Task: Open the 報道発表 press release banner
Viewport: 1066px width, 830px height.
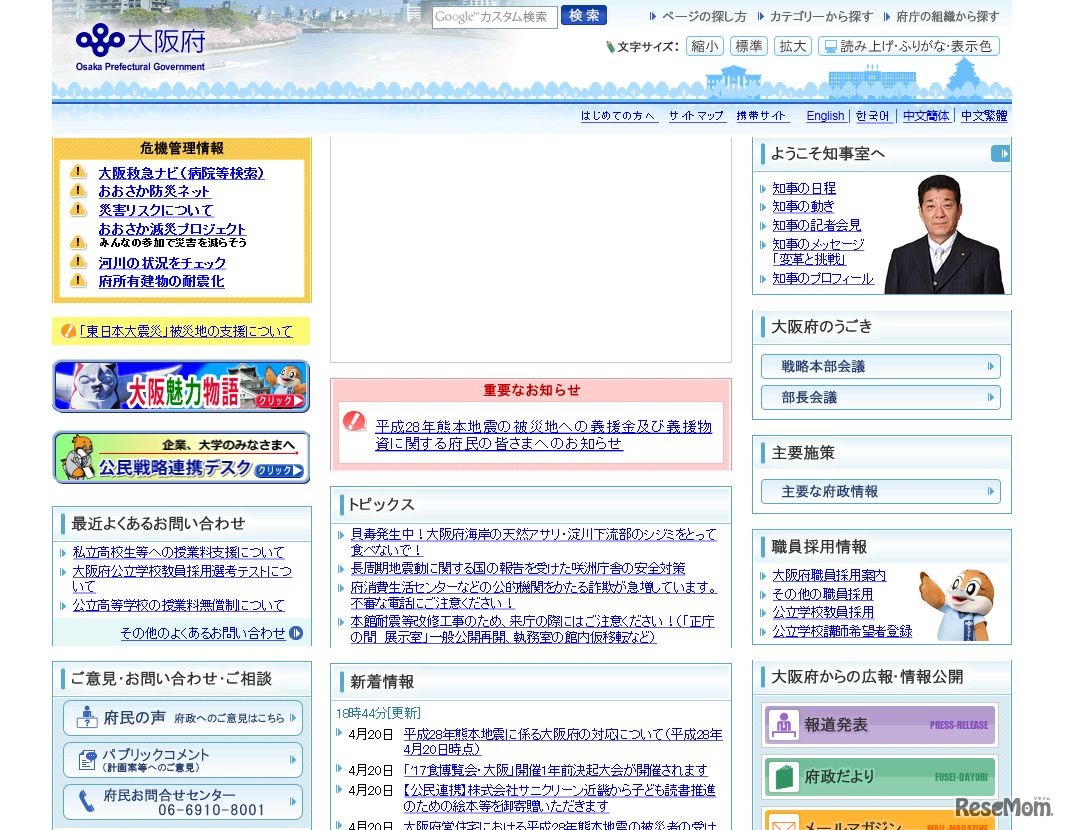Action: click(879, 725)
